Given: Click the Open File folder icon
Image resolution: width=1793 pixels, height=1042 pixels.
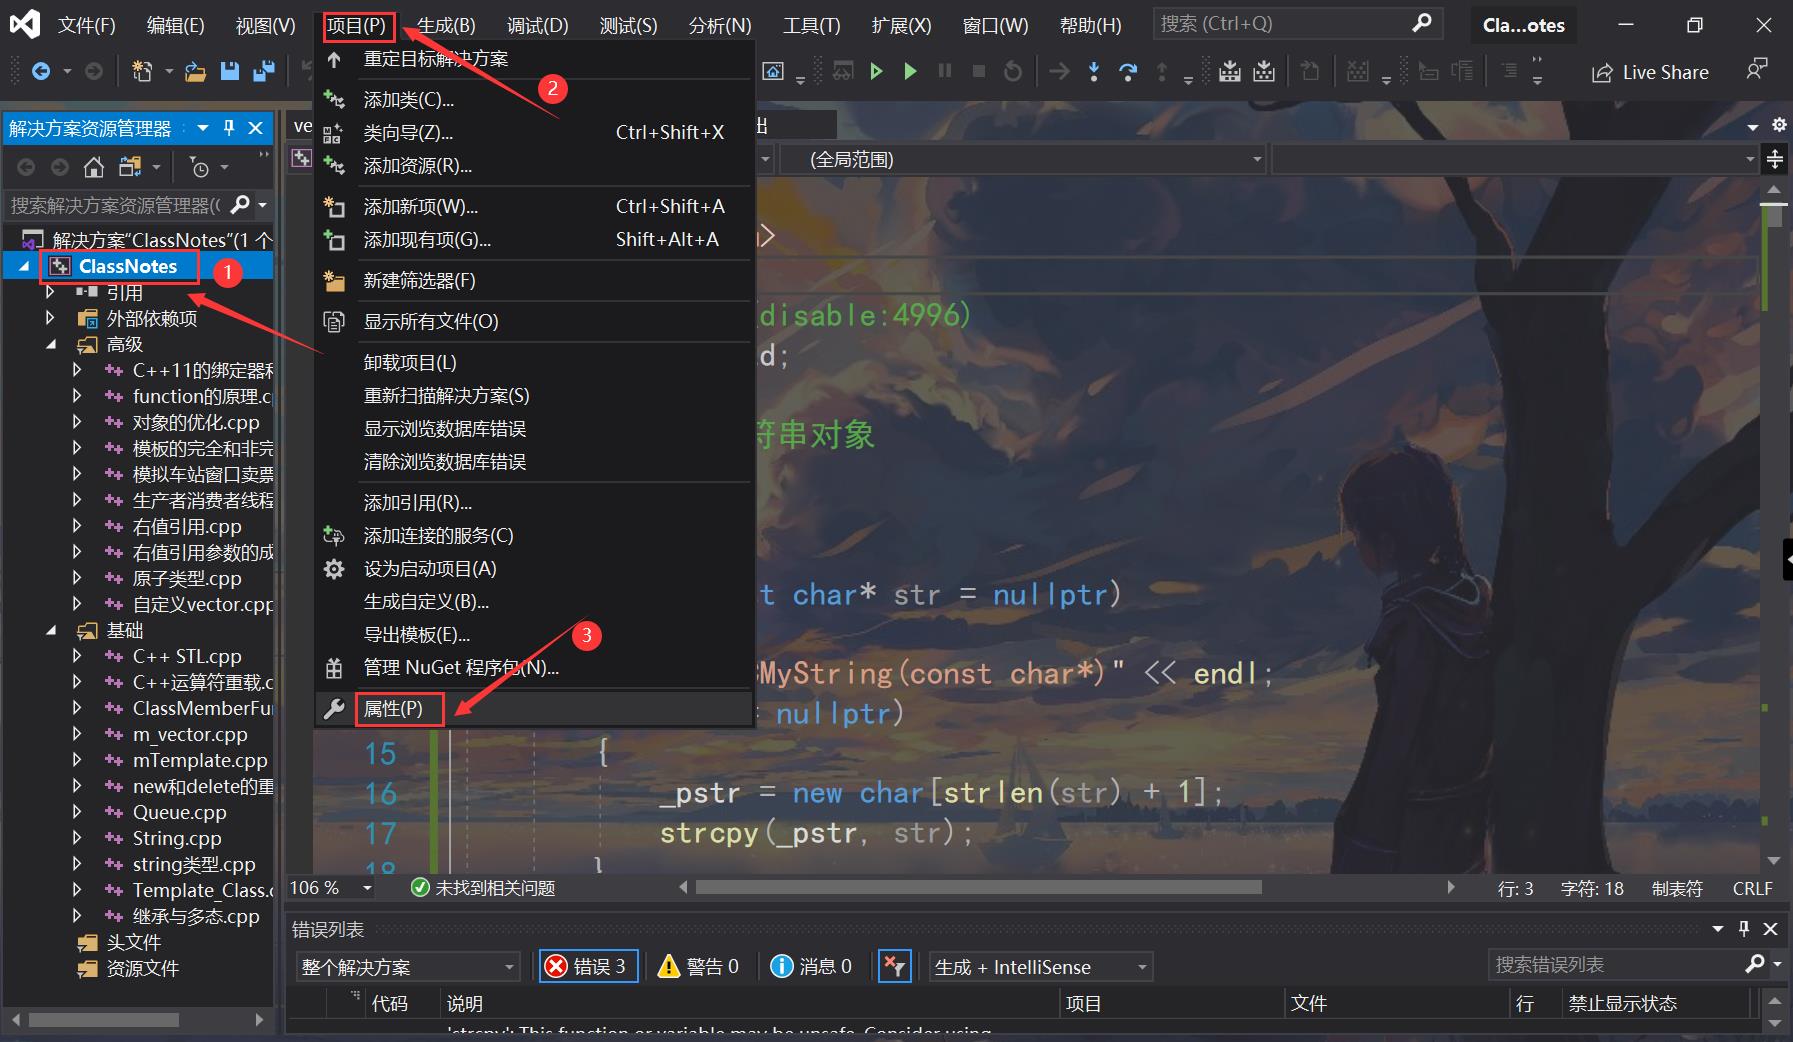Looking at the screenshot, I should pos(195,71).
